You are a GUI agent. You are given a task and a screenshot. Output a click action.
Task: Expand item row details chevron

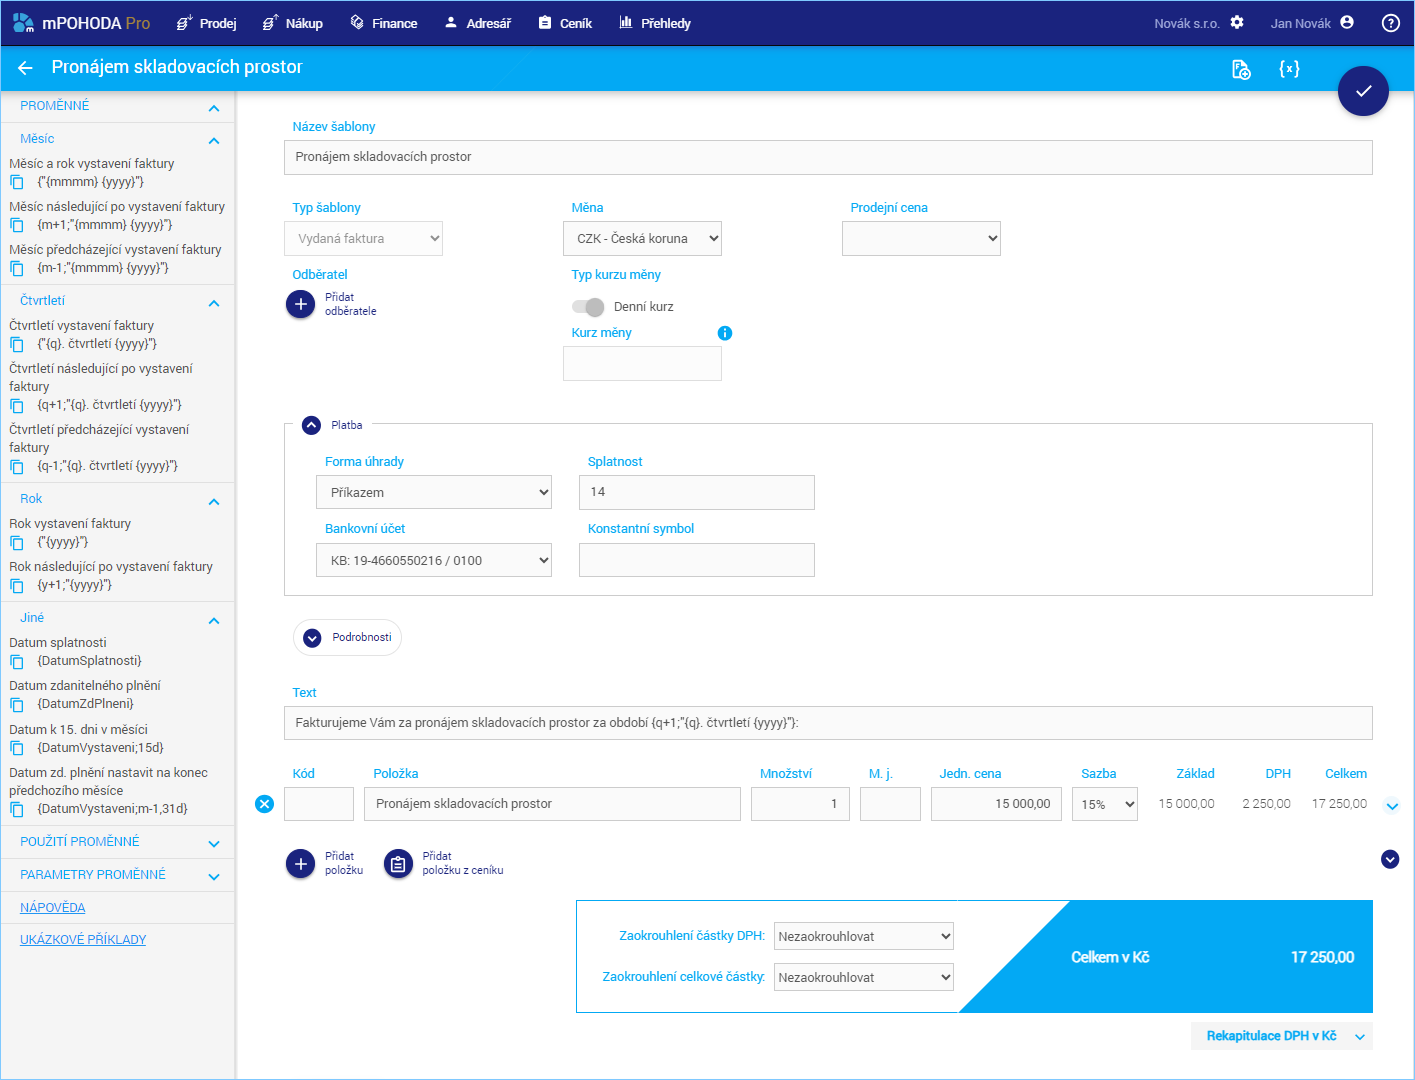[x=1392, y=805]
